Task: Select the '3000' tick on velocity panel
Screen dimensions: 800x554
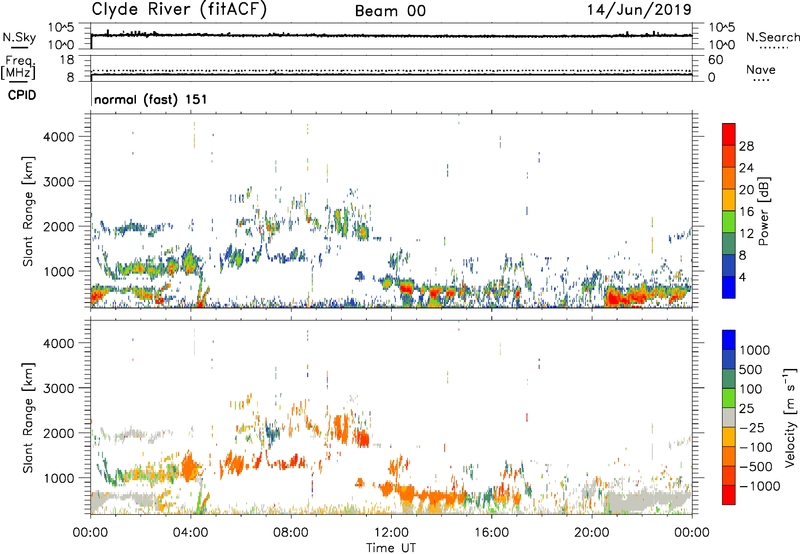Action: click(59, 388)
